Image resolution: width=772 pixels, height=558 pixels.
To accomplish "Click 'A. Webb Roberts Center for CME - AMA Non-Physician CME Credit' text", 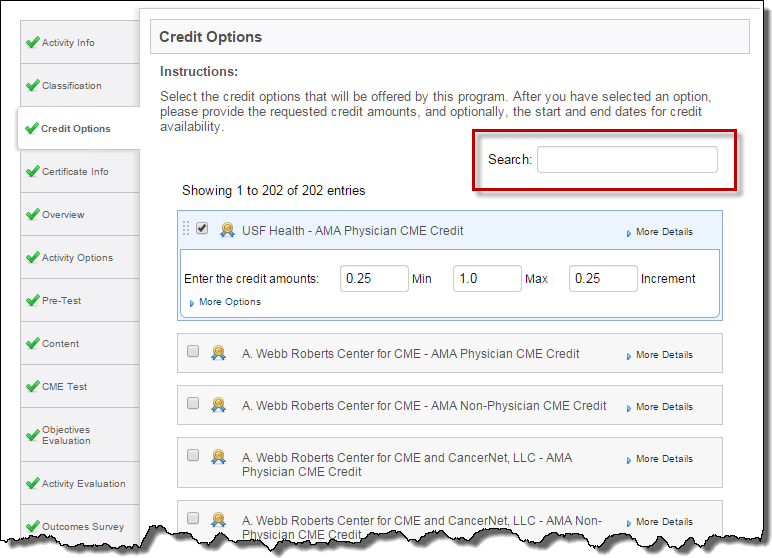I will pyautogui.click(x=424, y=405).
